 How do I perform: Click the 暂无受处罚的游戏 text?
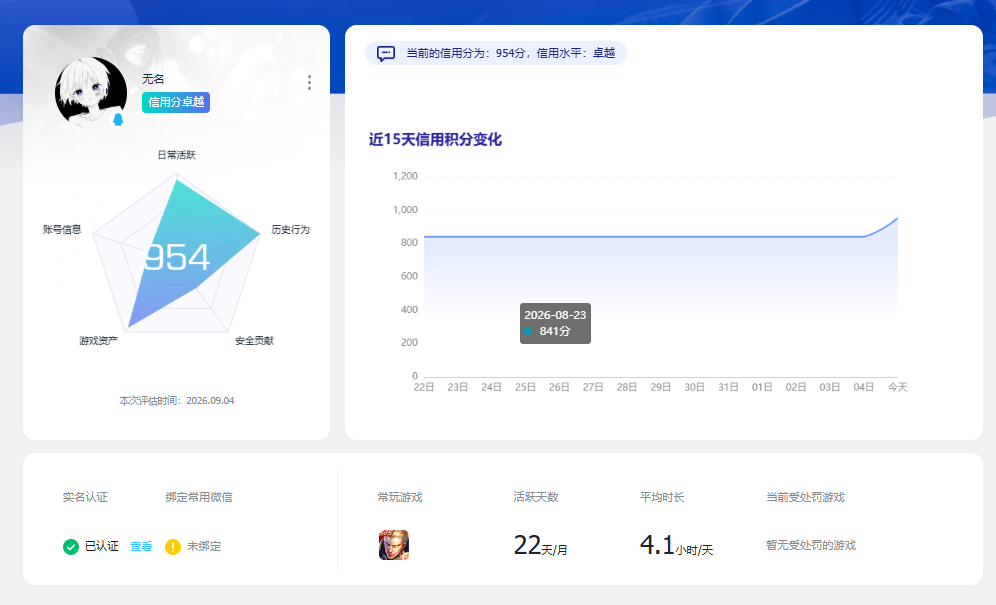pos(811,545)
